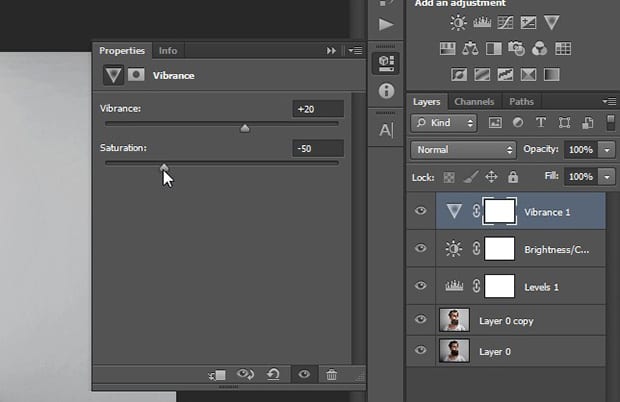Click the Saturation value field
The height and width of the screenshot is (402, 620).
318,149
